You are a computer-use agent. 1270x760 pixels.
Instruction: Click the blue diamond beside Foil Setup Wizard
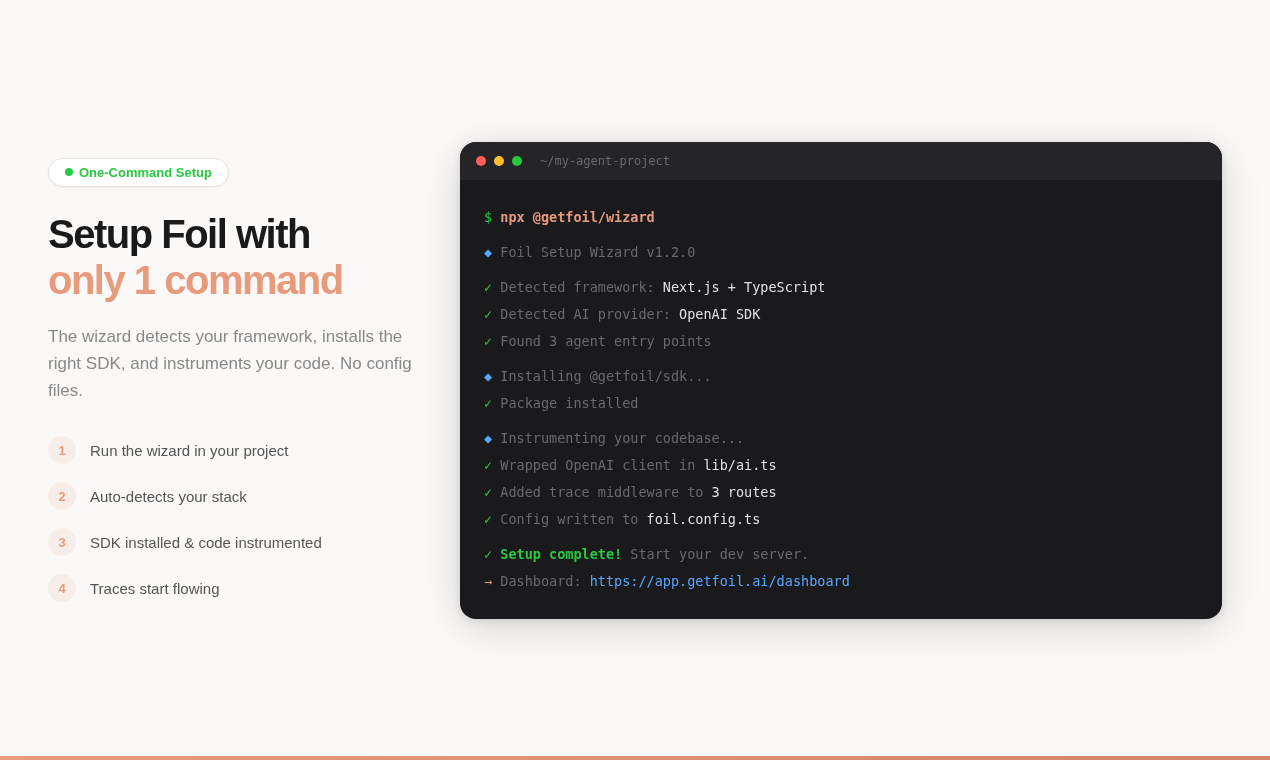tap(488, 252)
